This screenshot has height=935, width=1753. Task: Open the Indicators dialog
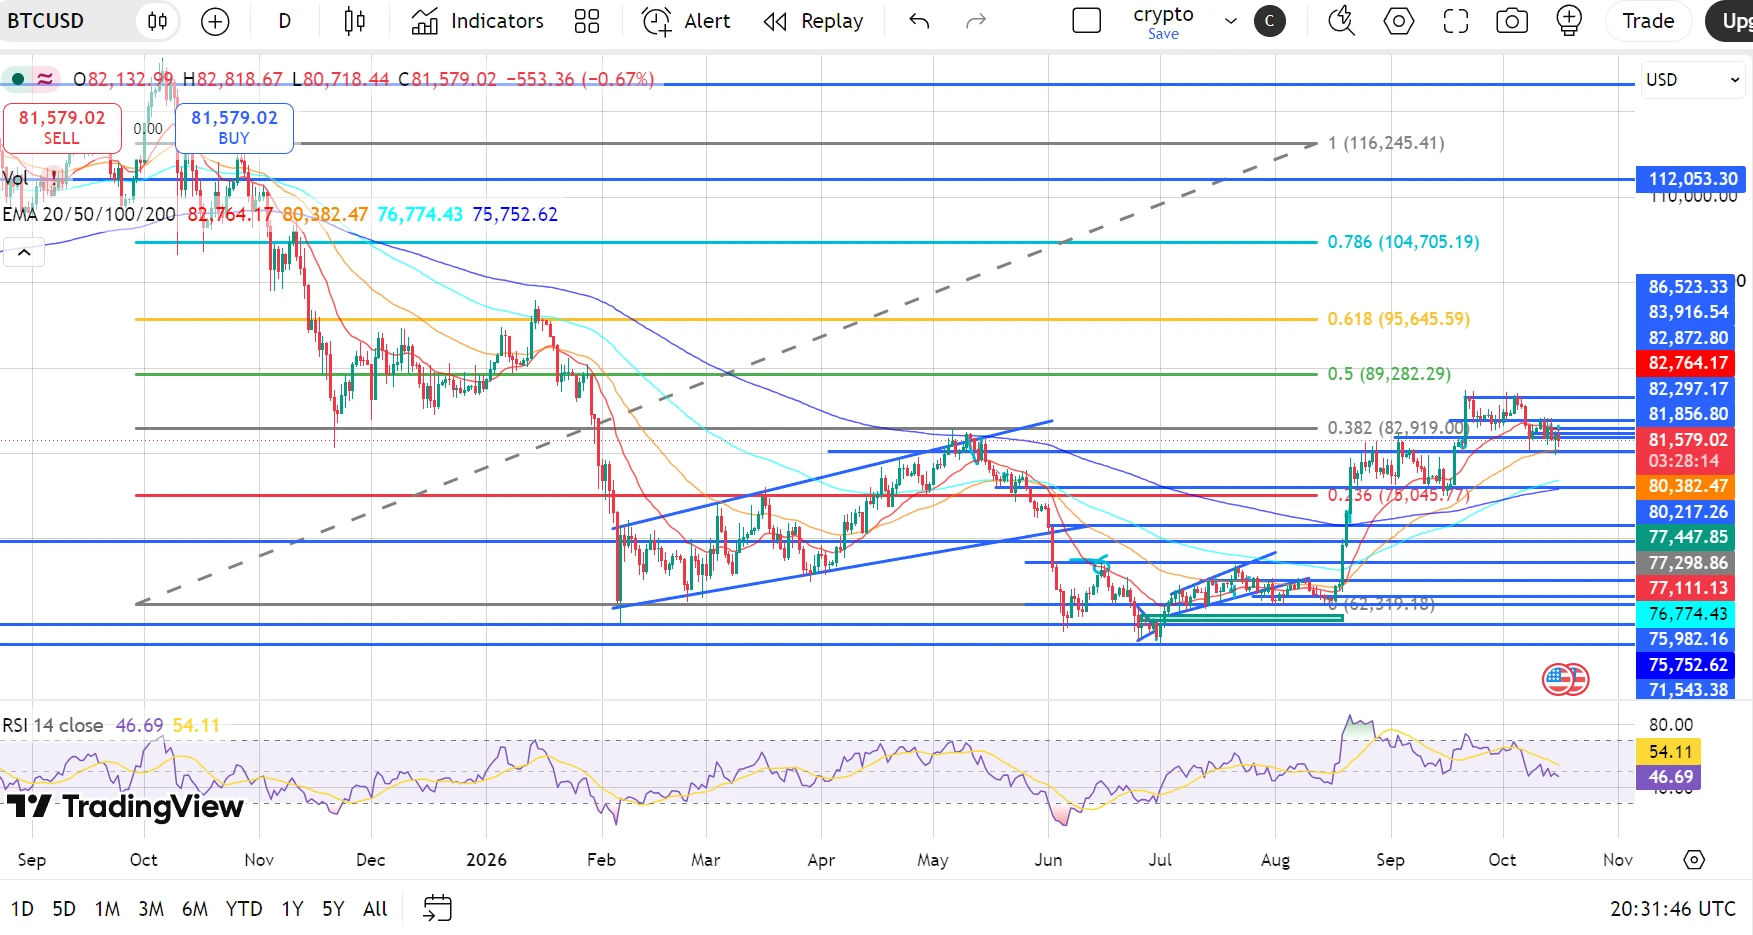click(x=478, y=21)
